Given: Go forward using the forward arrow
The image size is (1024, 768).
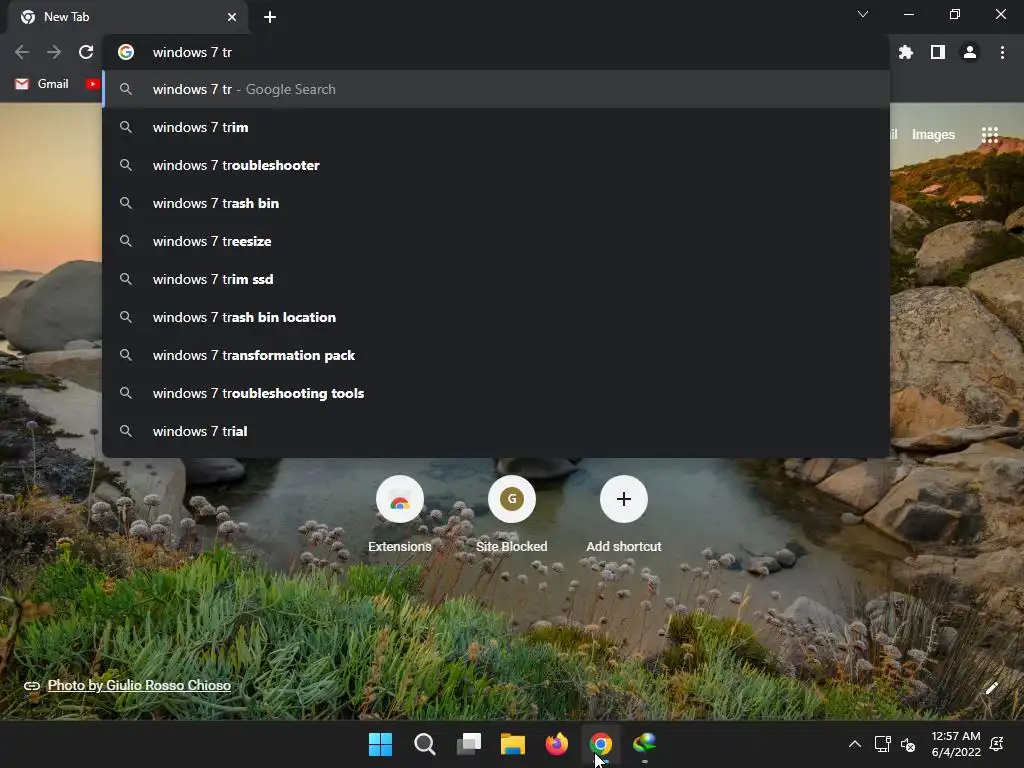Looking at the screenshot, I should point(54,52).
